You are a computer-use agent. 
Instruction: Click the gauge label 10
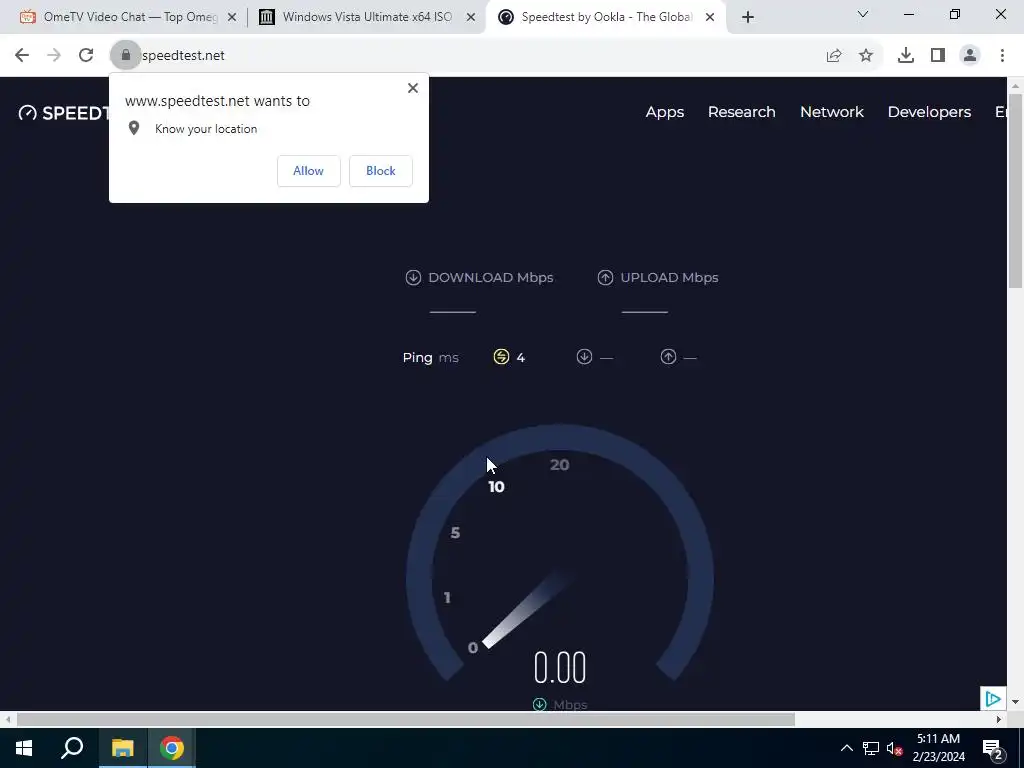pos(496,487)
